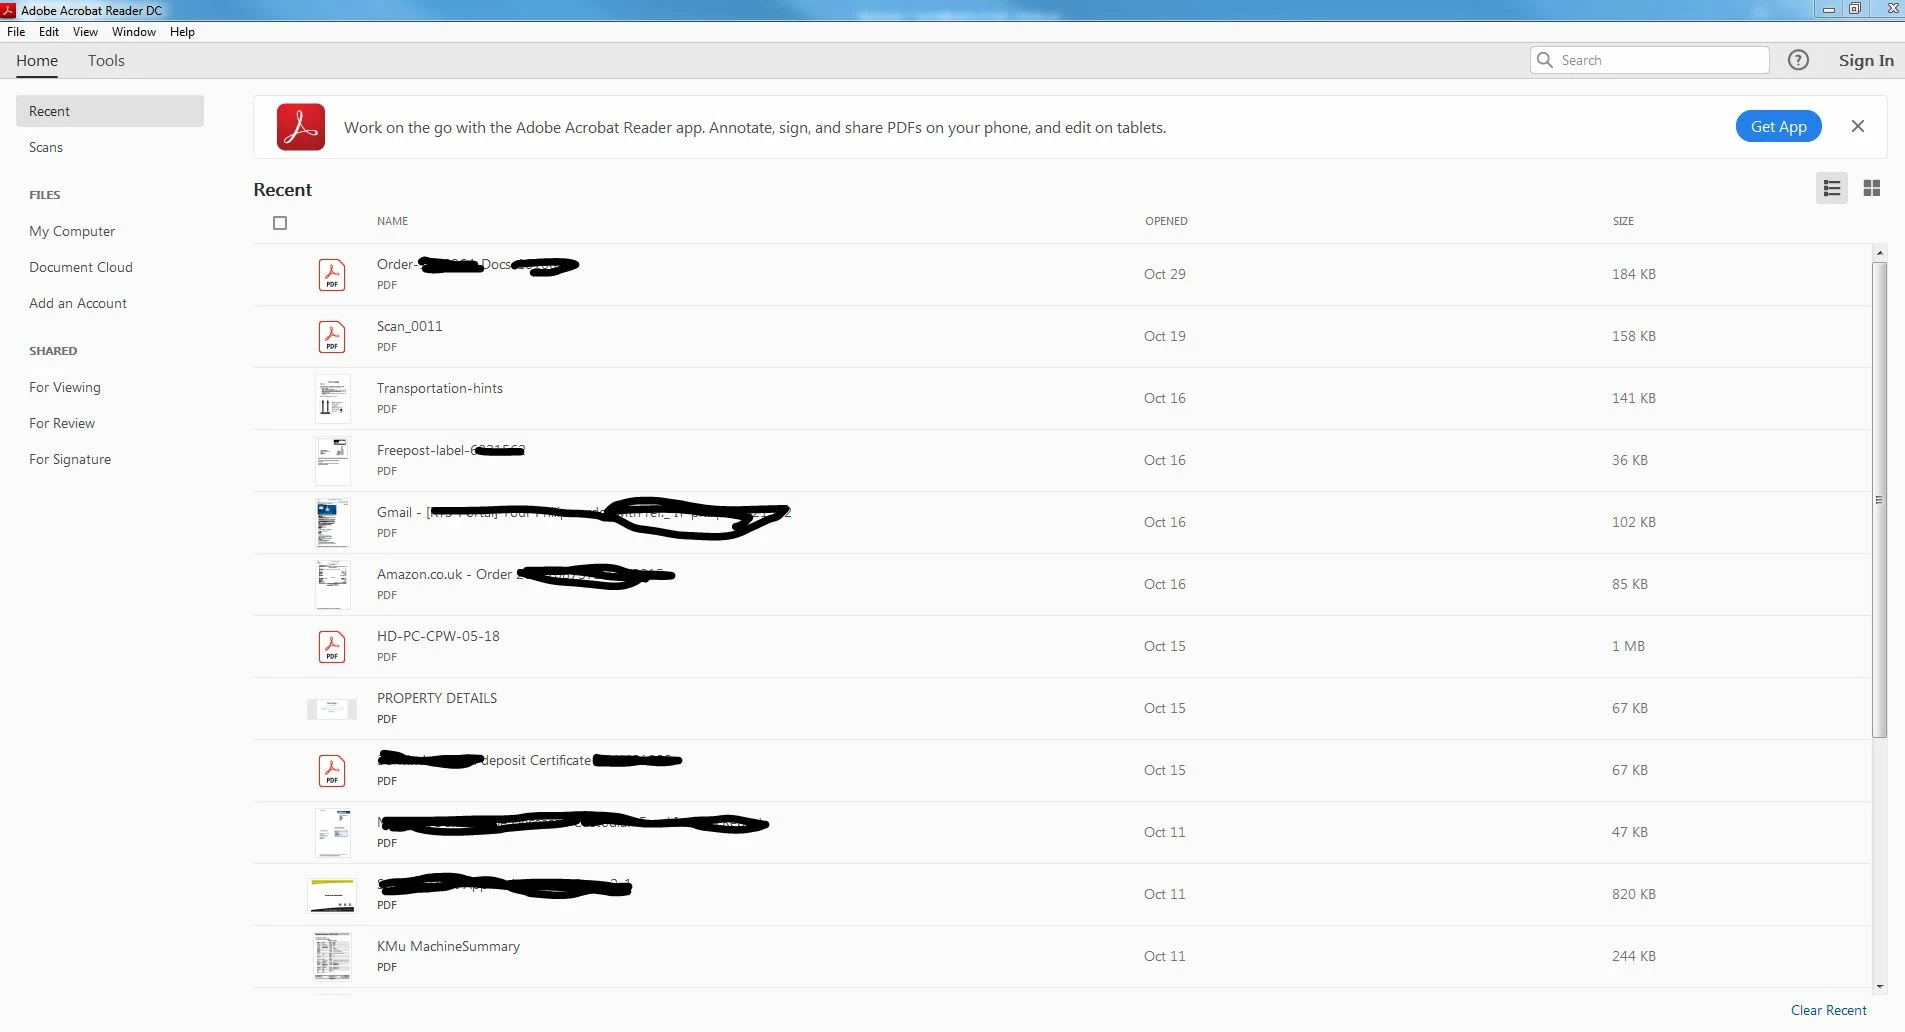Switch to the Tools tab
Screen dimensions: 1905x1032
pyautogui.click(x=106, y=61)
